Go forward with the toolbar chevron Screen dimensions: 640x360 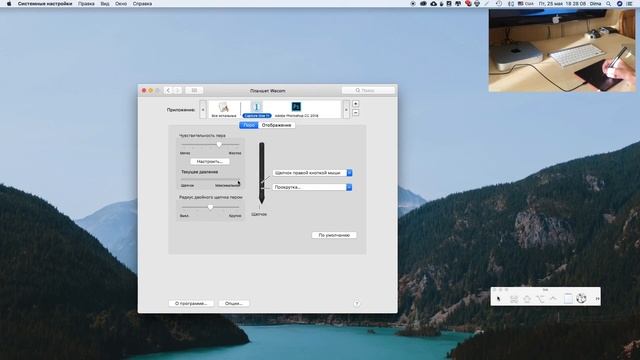(x=177, y=90)
